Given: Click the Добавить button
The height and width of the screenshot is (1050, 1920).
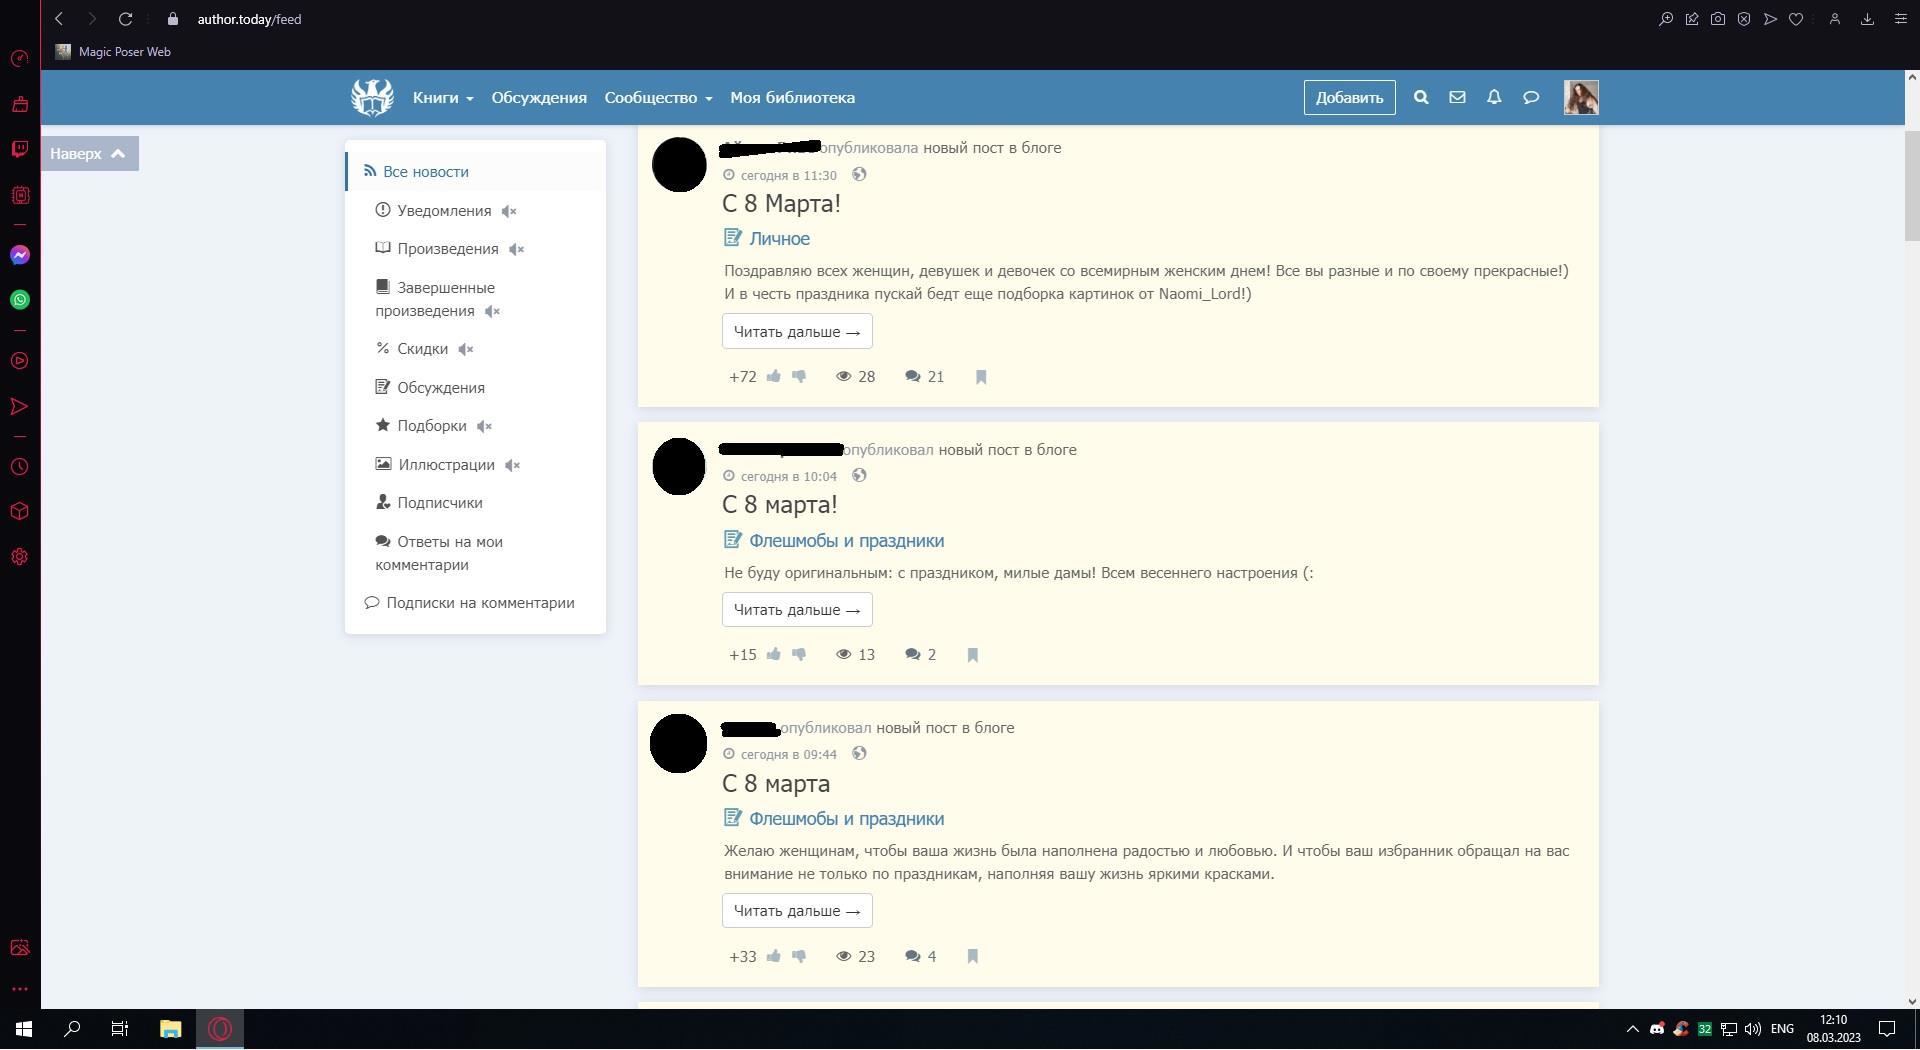Looking at the screenshot, I should click(x=1349, y=98).
